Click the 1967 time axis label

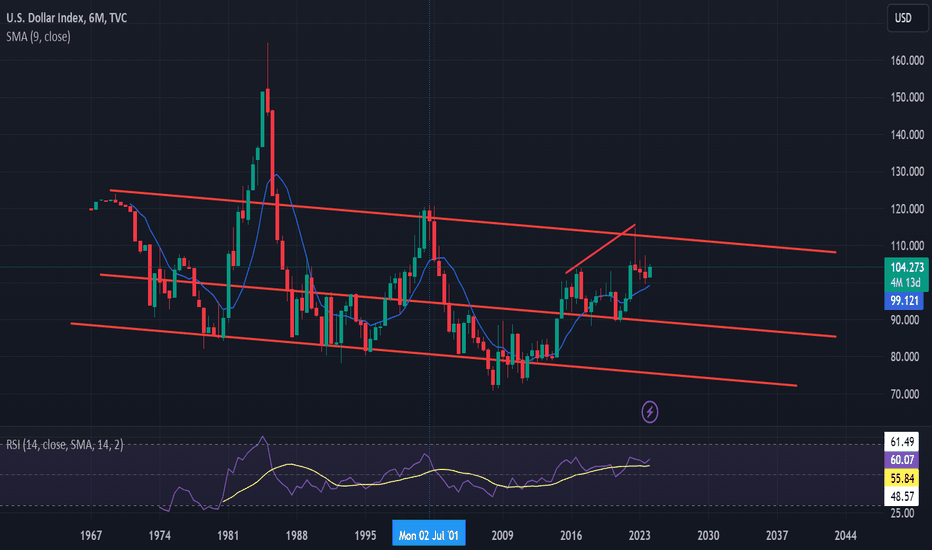(x=91, y=535)
